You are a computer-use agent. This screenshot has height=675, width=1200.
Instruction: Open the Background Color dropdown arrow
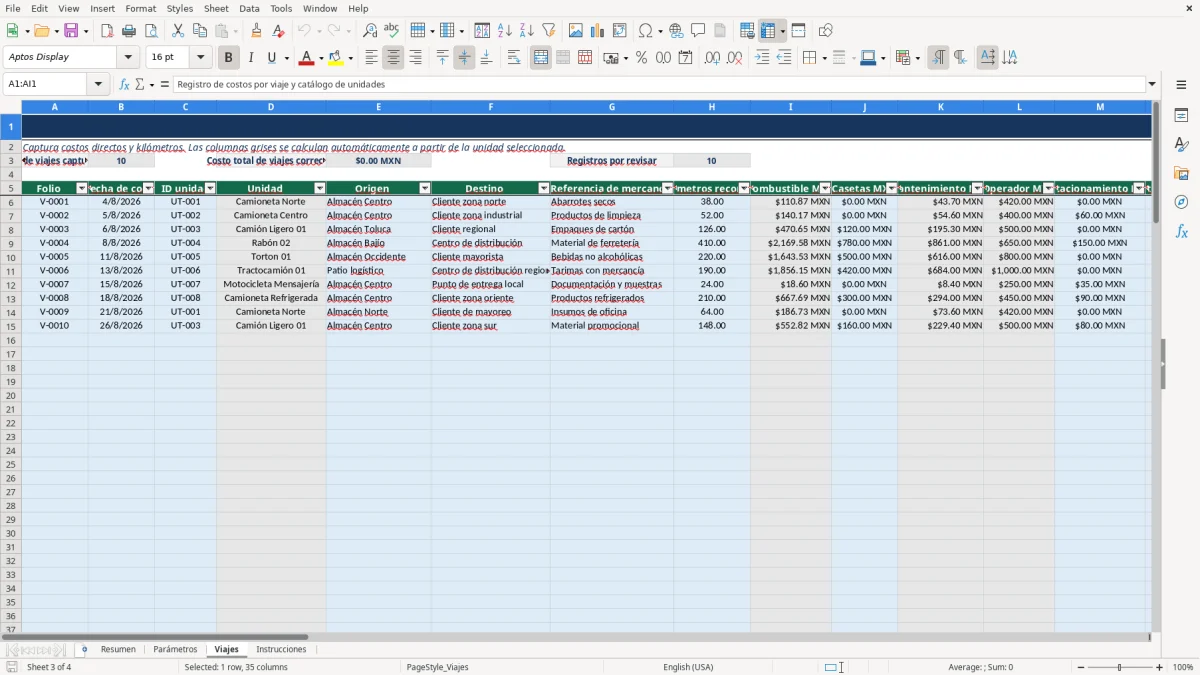point(350,58)
